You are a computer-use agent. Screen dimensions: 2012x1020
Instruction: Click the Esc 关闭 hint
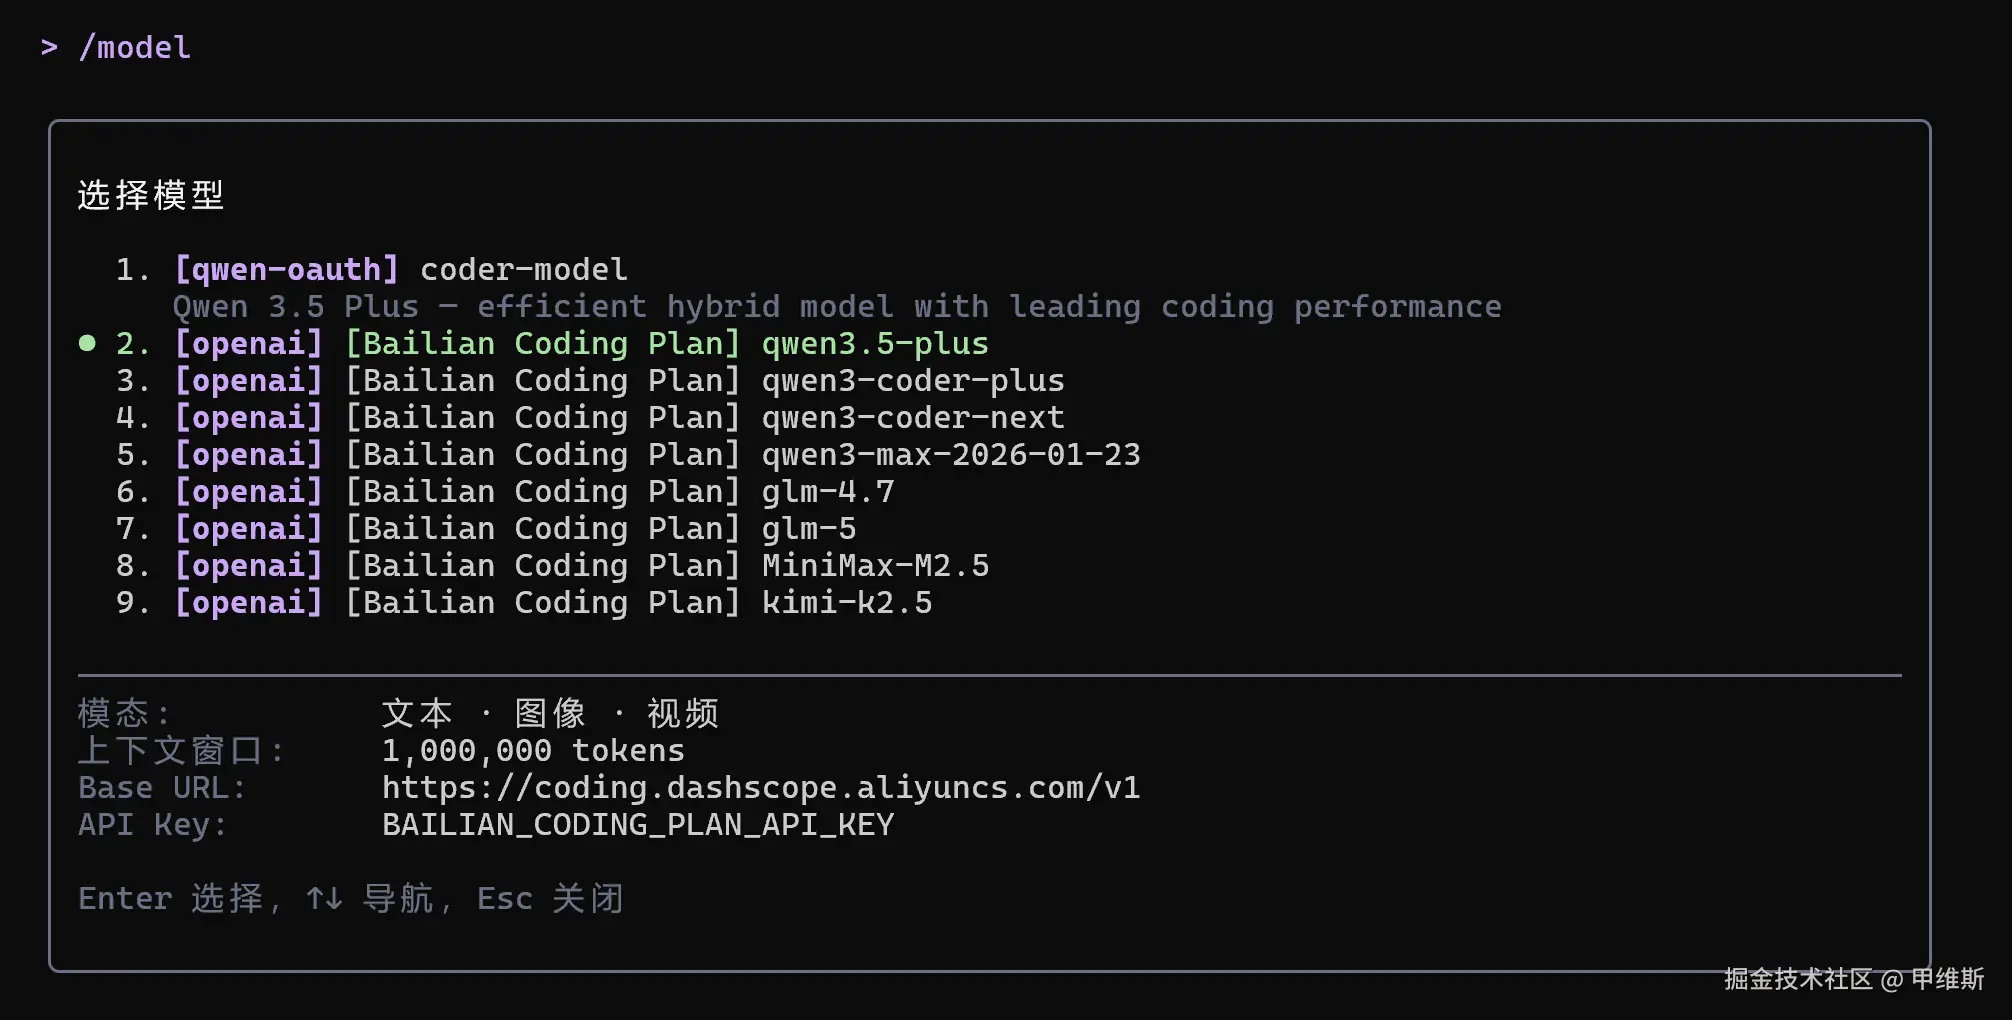pos(550,899)
